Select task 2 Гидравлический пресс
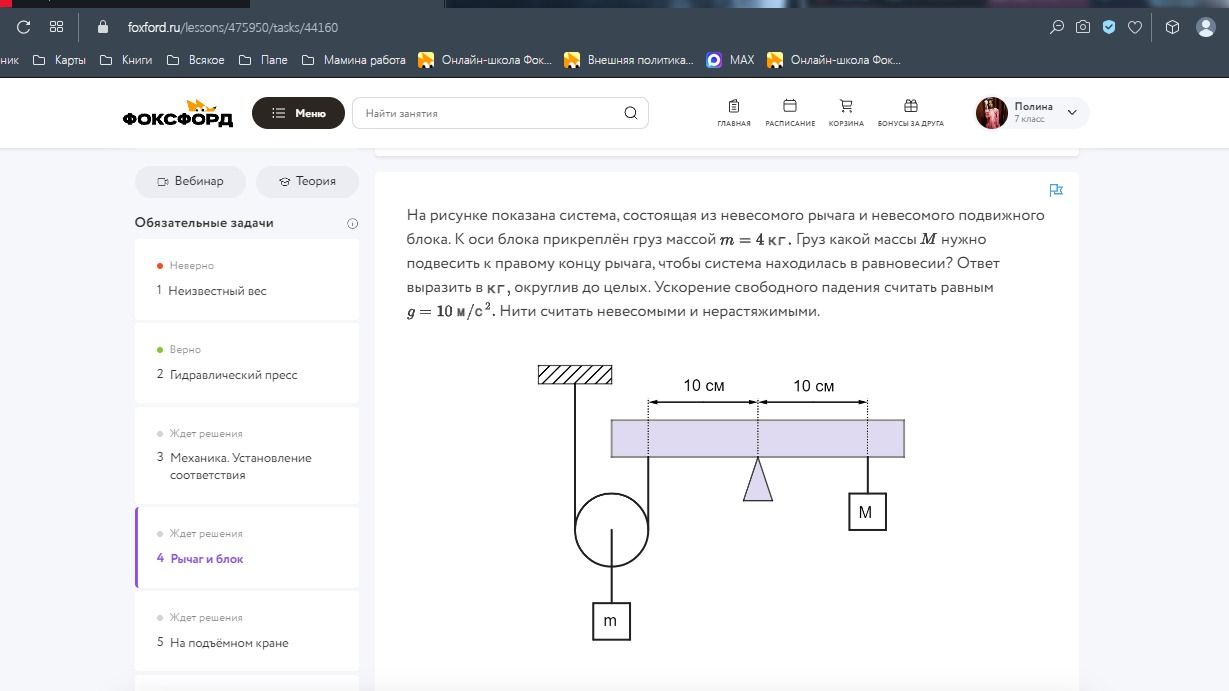 [x=247, y=363]
